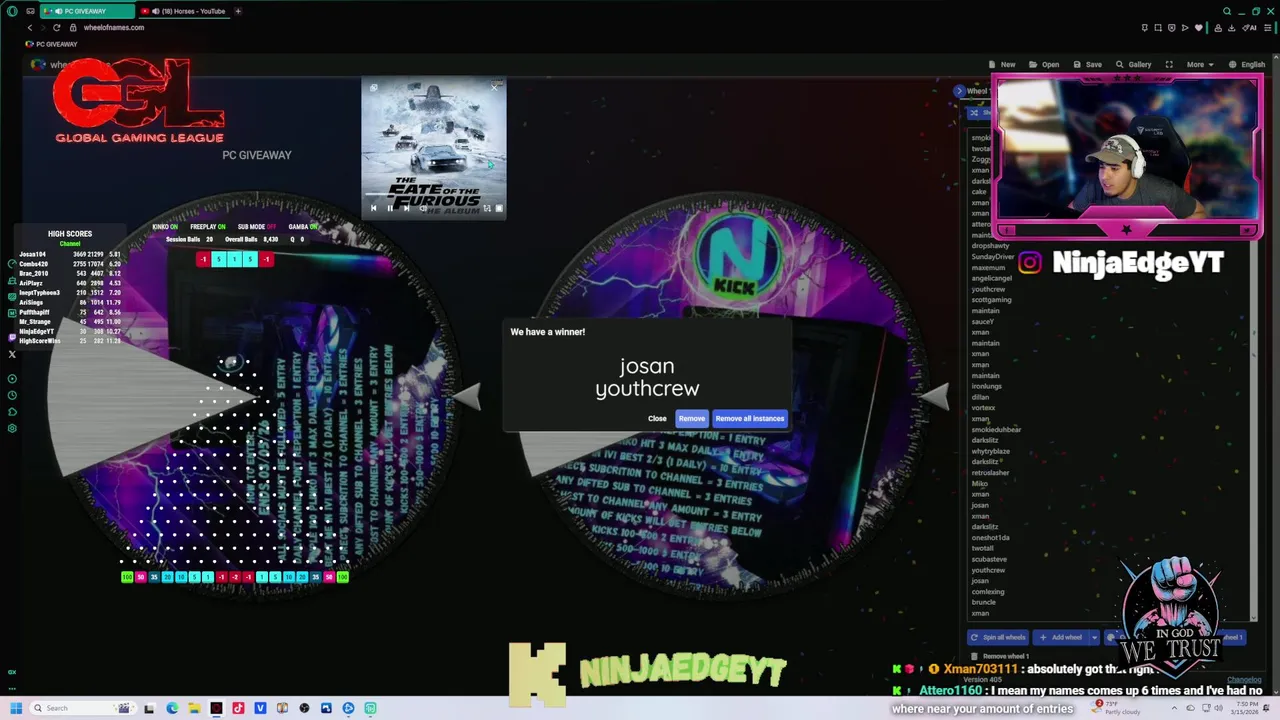The width and height of the screenshot is (1280, 720).
Task: Close the winner dialog with the Close button
Action: coord(657,419)
